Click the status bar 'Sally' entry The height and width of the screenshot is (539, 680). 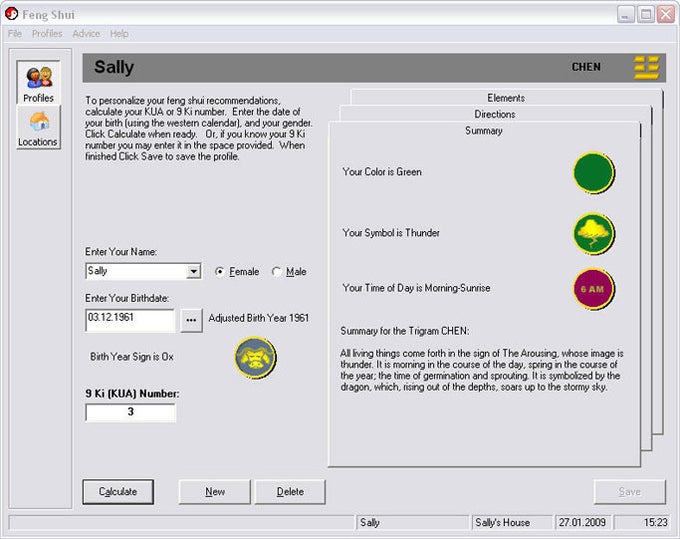(x=412, y=523)
